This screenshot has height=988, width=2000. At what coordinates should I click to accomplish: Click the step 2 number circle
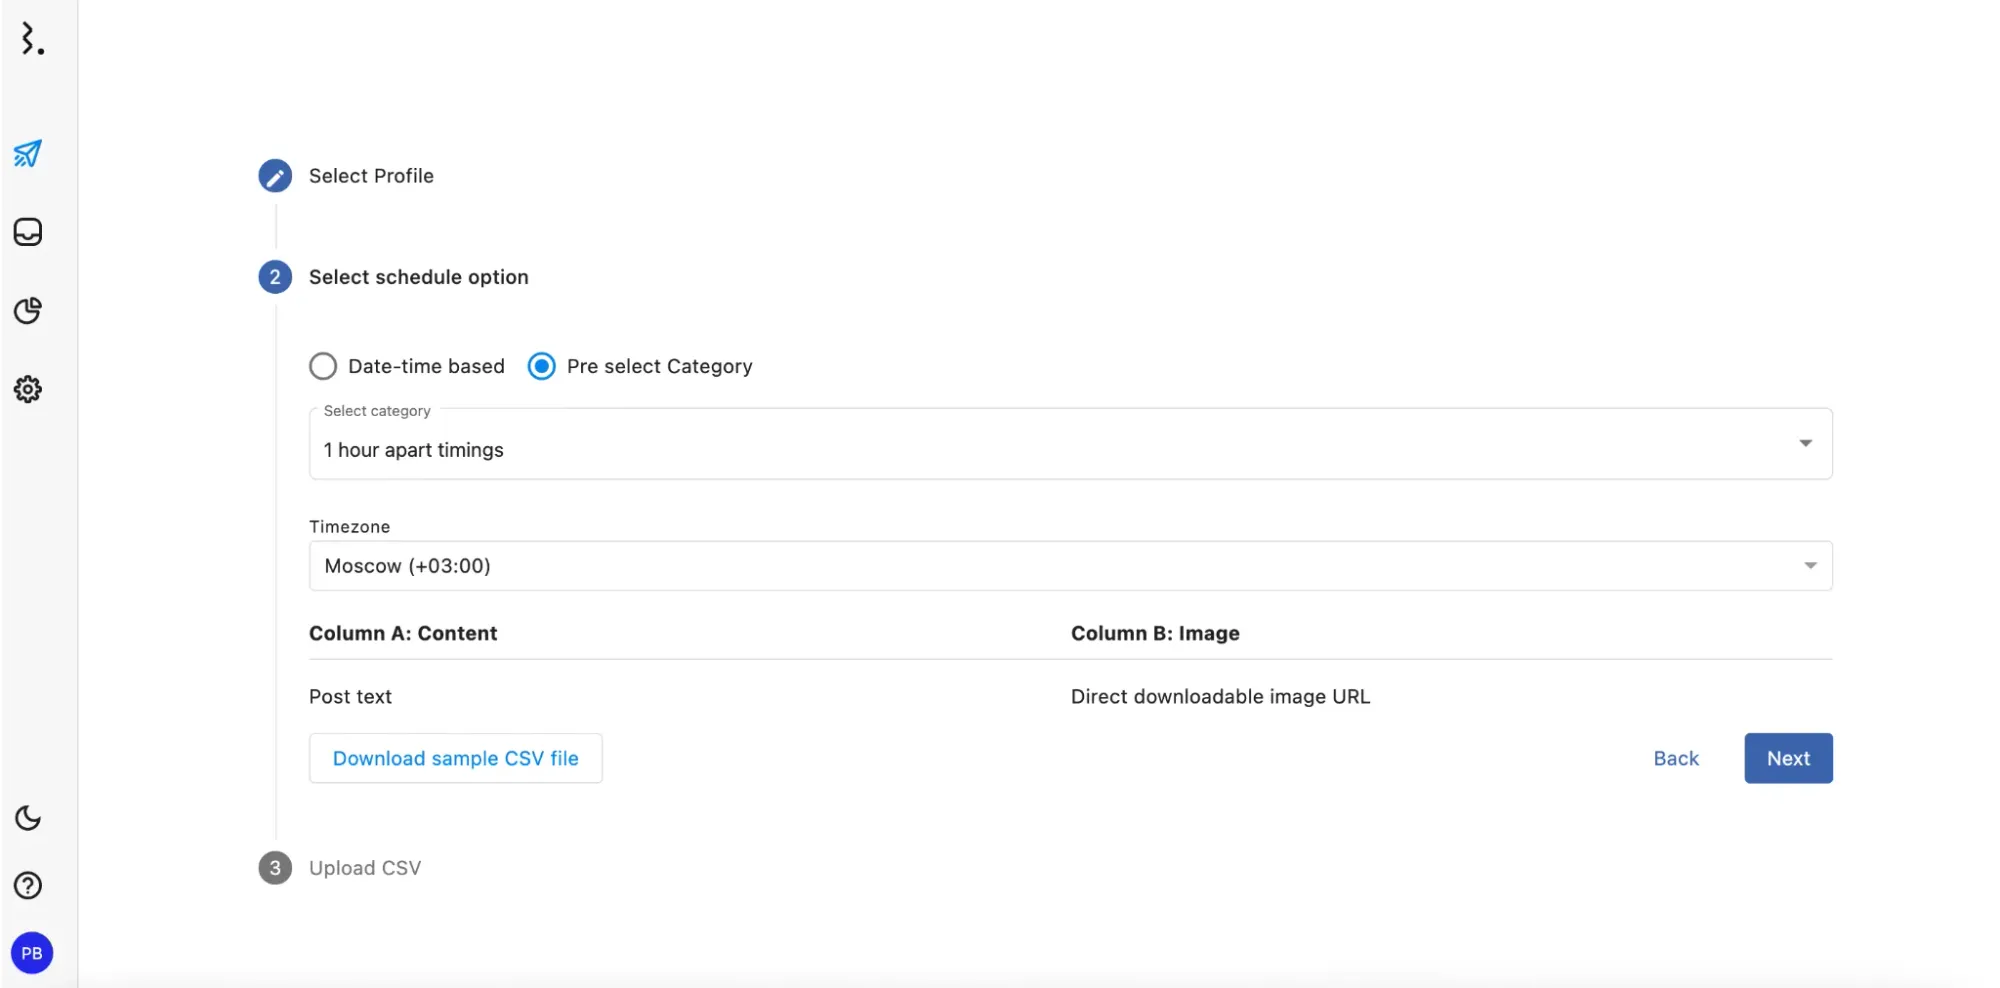click(275, 277)
